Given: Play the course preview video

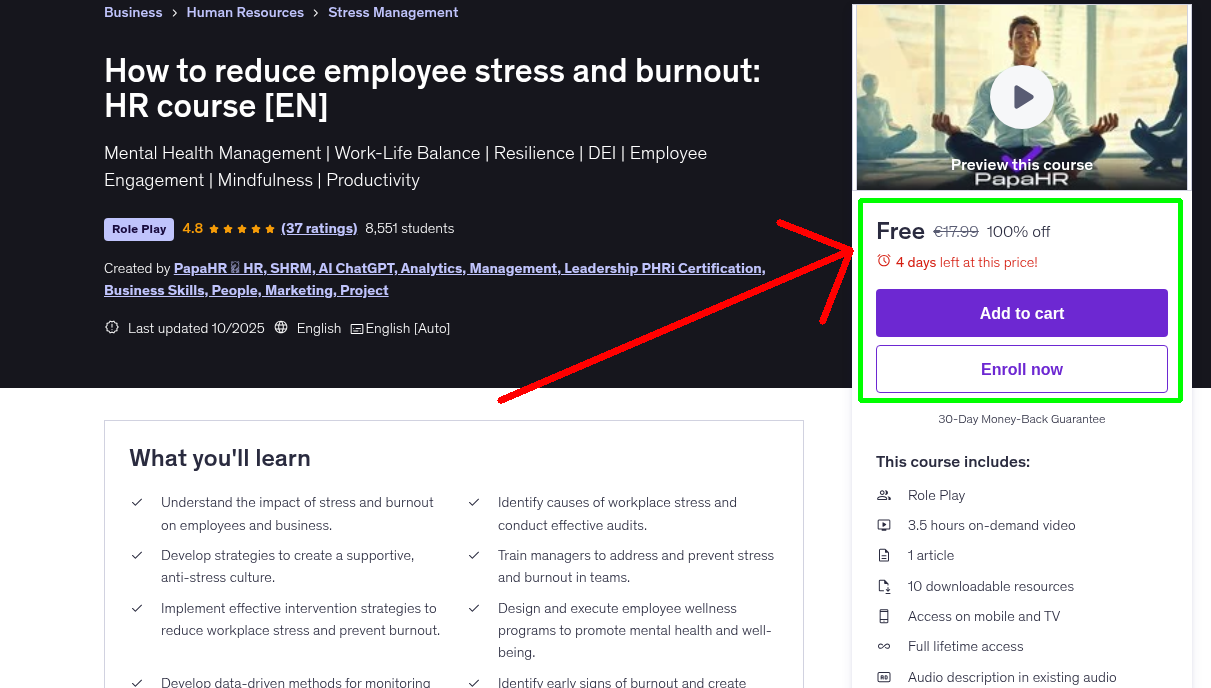Looking at the screenshot, I should tap(1021, 96).
